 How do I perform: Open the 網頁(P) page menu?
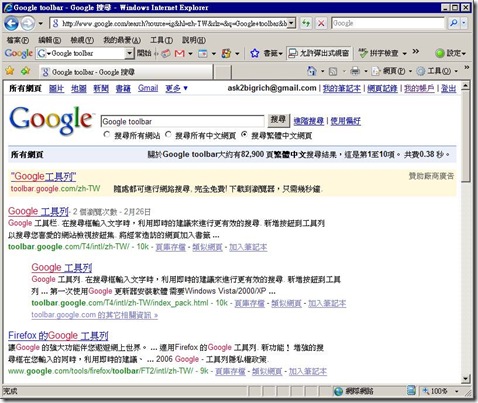click(392, 71)
